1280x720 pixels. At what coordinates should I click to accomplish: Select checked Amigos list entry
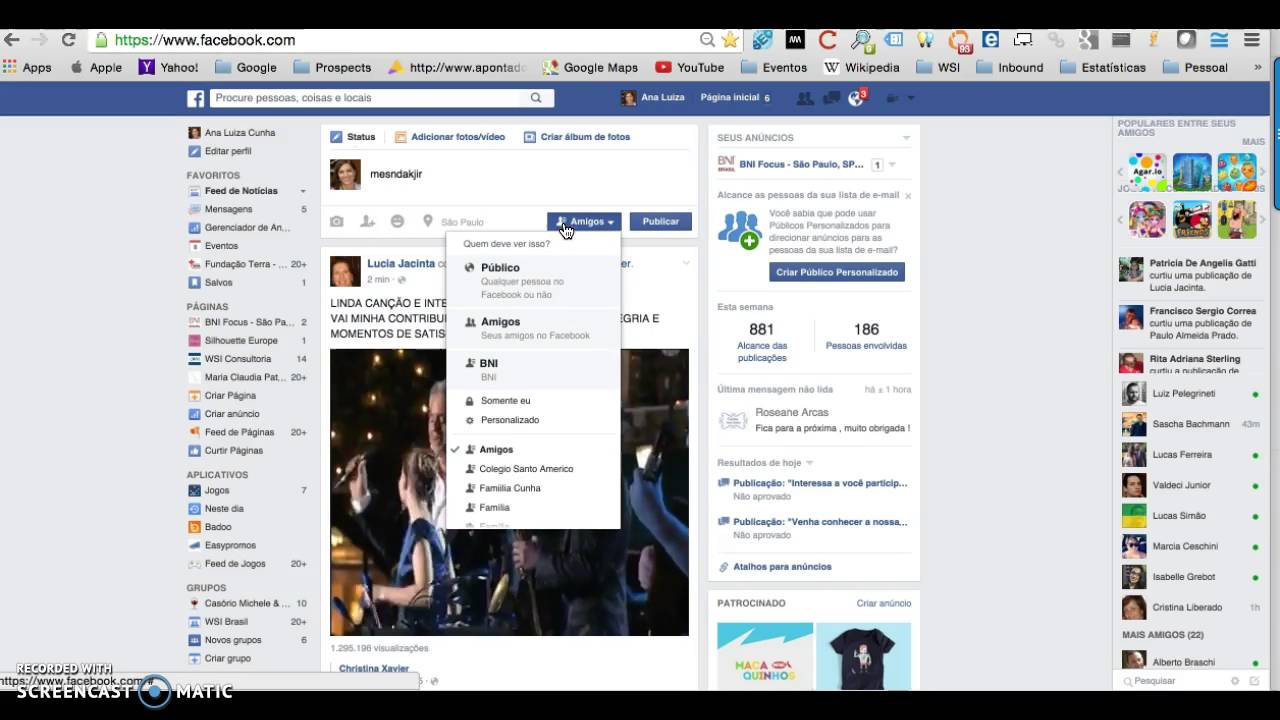tap(533, 450)
